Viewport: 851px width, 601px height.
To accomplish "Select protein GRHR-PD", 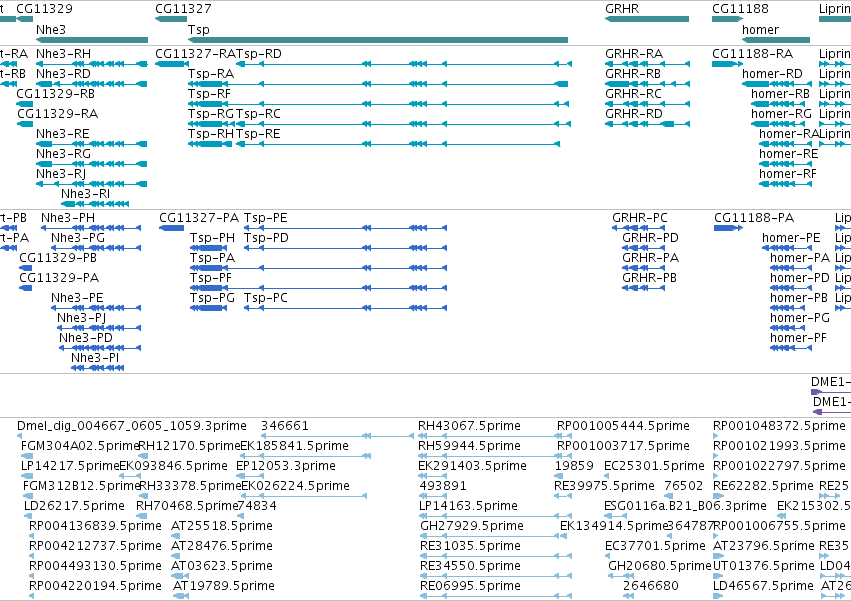I will click(x=644, y=248).
